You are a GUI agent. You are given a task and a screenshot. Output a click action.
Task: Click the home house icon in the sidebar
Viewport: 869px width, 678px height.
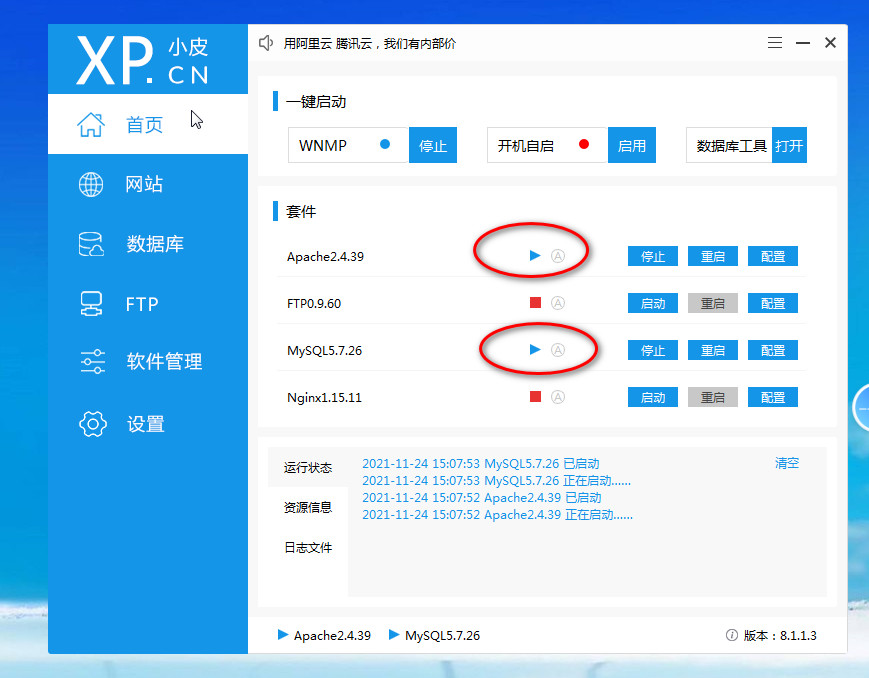91,124
